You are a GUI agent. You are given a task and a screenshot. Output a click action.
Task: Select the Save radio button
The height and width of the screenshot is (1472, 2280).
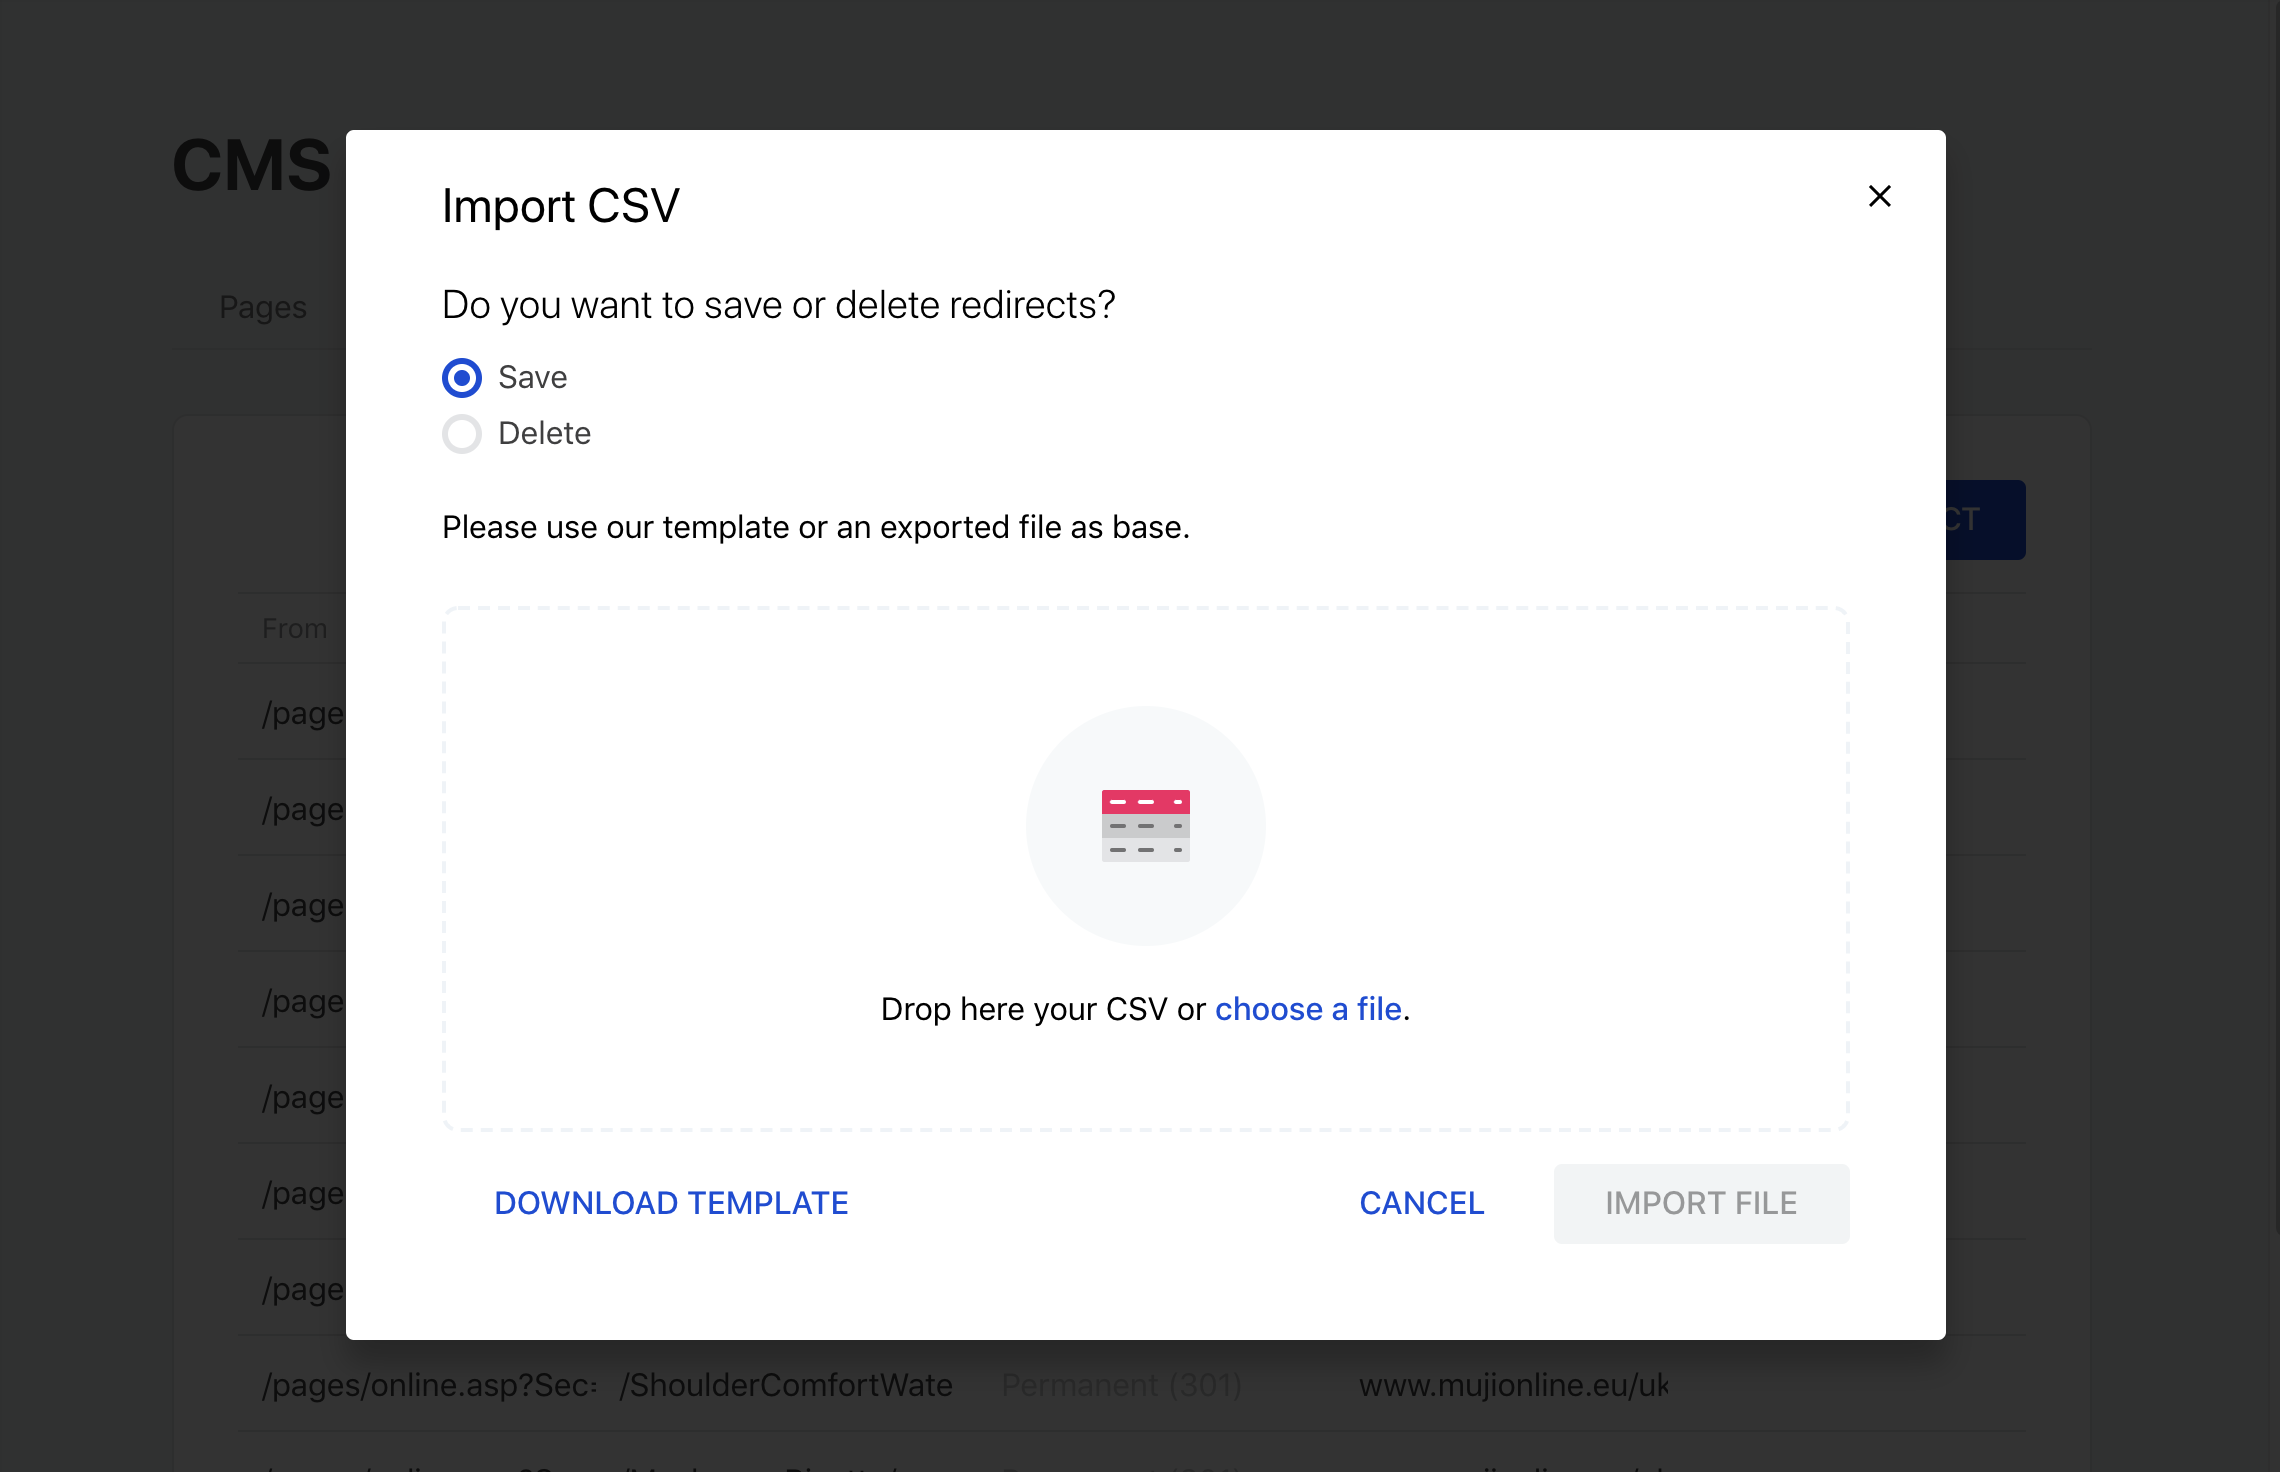[462, 378]
